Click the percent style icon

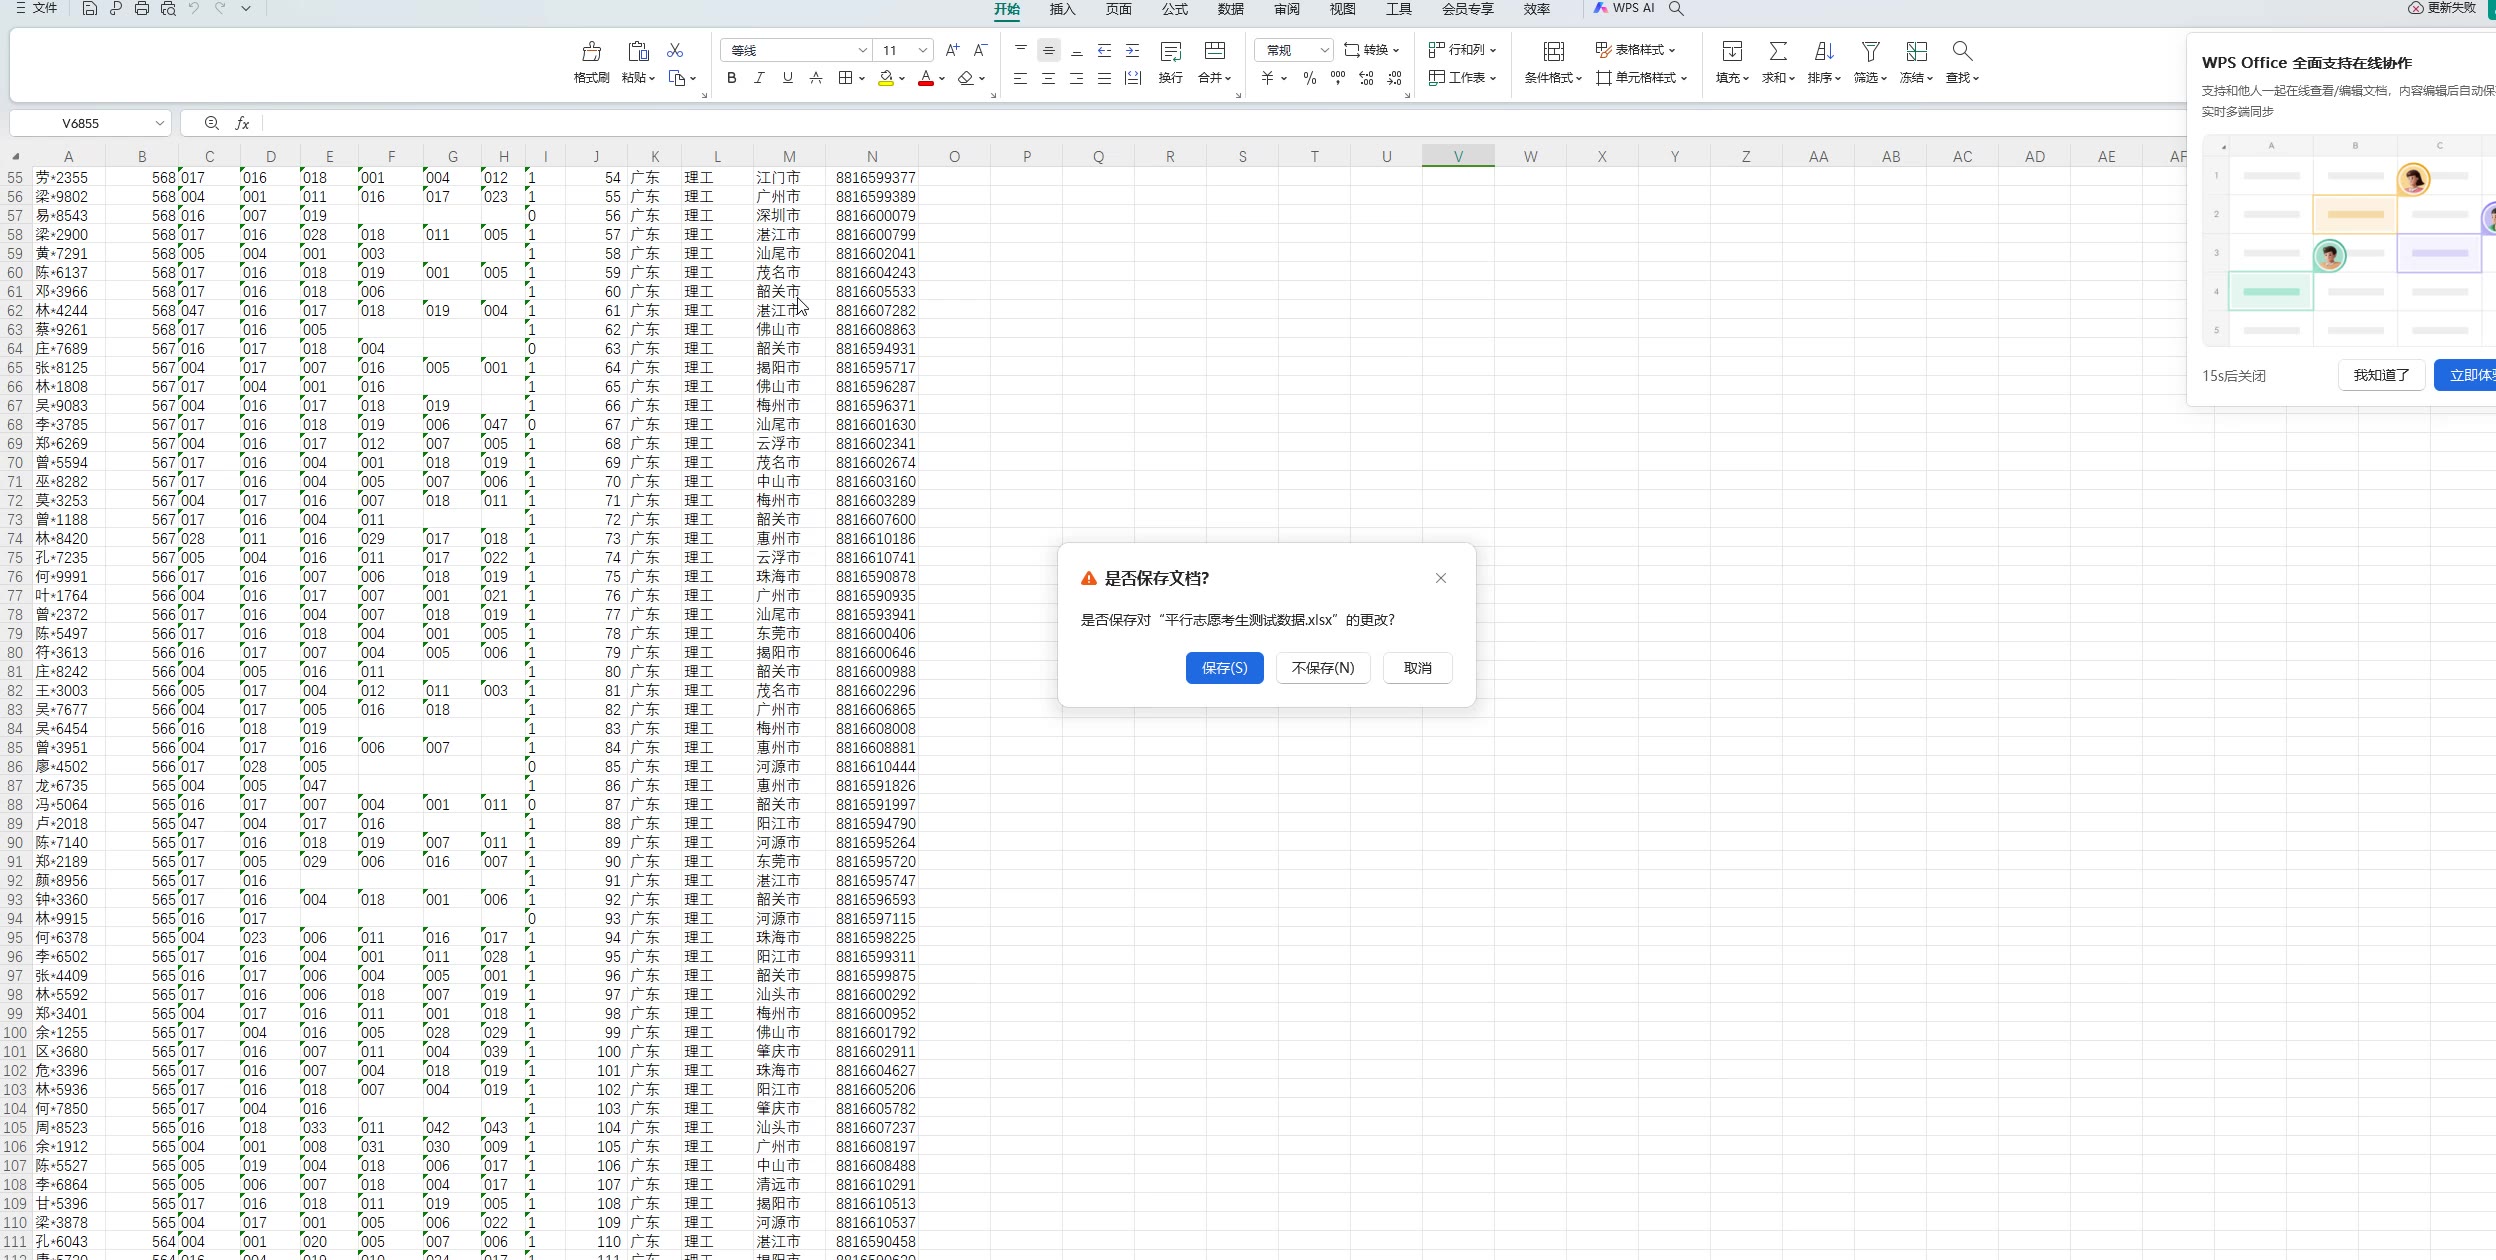1309,78
